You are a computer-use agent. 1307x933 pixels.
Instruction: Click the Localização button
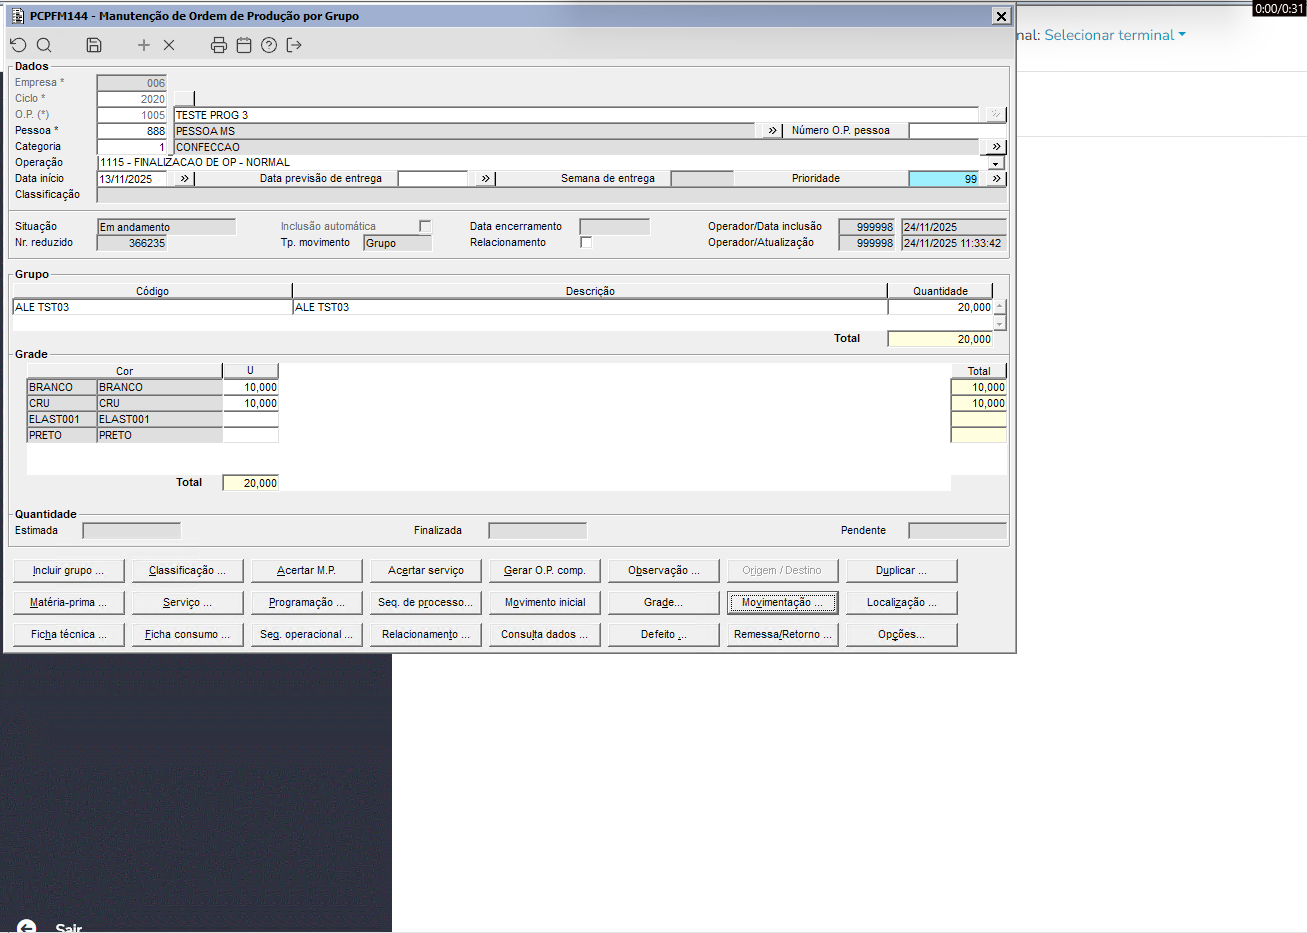(x=902, y=602)
